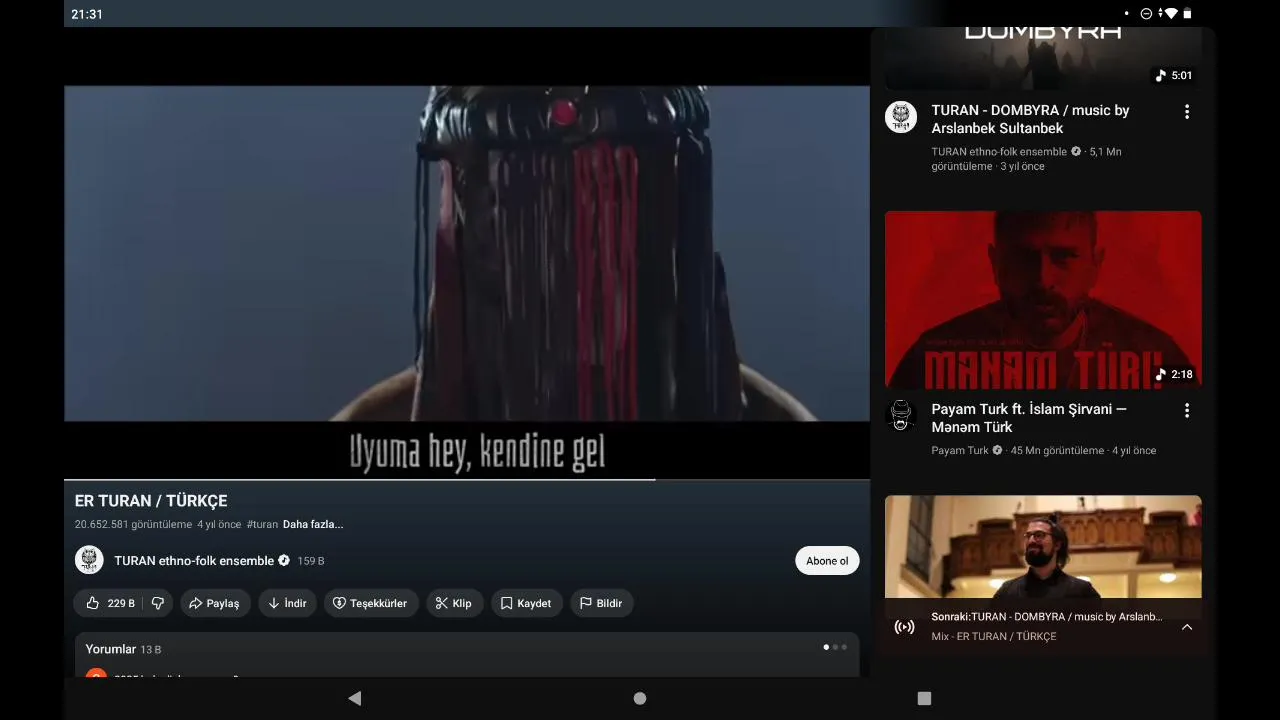Tap Sonraki: TURAN - DOMBYRA next-up text
The width and height of the screenshot is (1280, 720).
pyautogui.click(x=1047, y=617)
